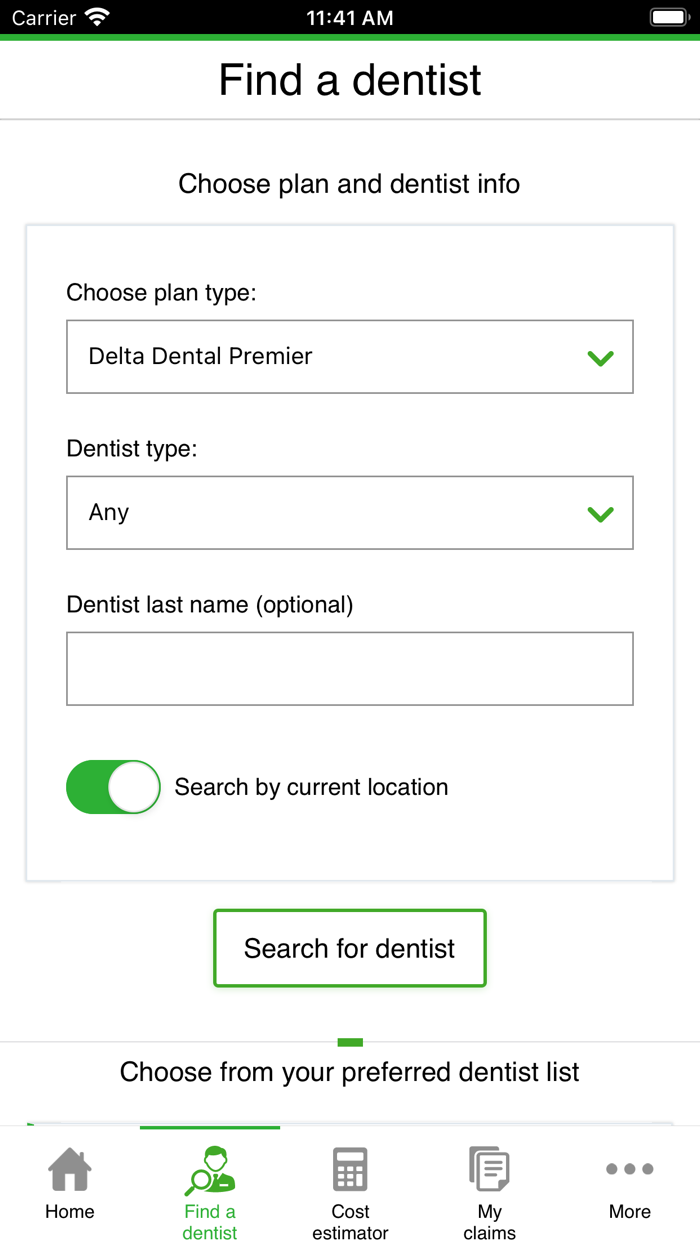The height and width of the screenshot is (1244, 700).
Task: Click the Dentist last name input field
Action: [349, 668]
